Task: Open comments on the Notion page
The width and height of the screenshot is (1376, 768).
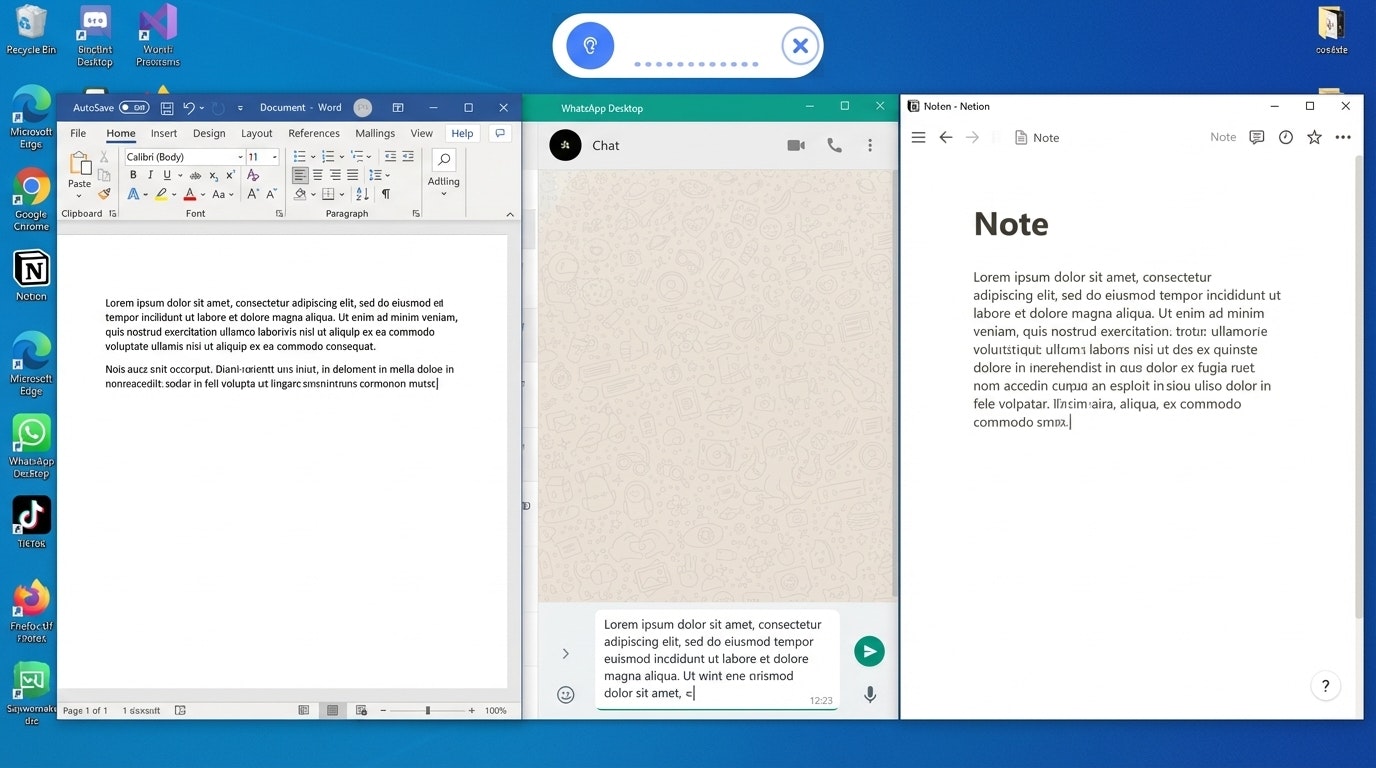Action: point(1257,137)
